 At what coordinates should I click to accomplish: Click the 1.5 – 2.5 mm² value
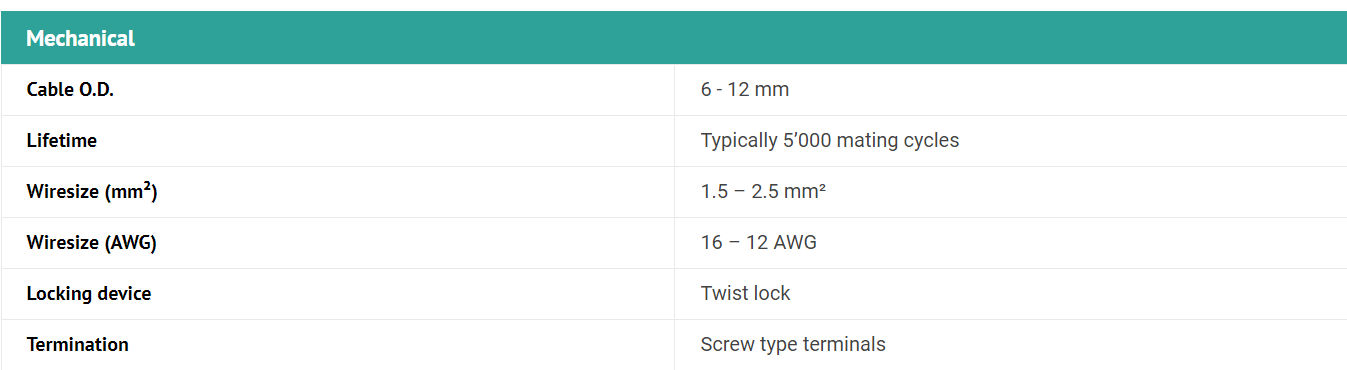(763, 192)
